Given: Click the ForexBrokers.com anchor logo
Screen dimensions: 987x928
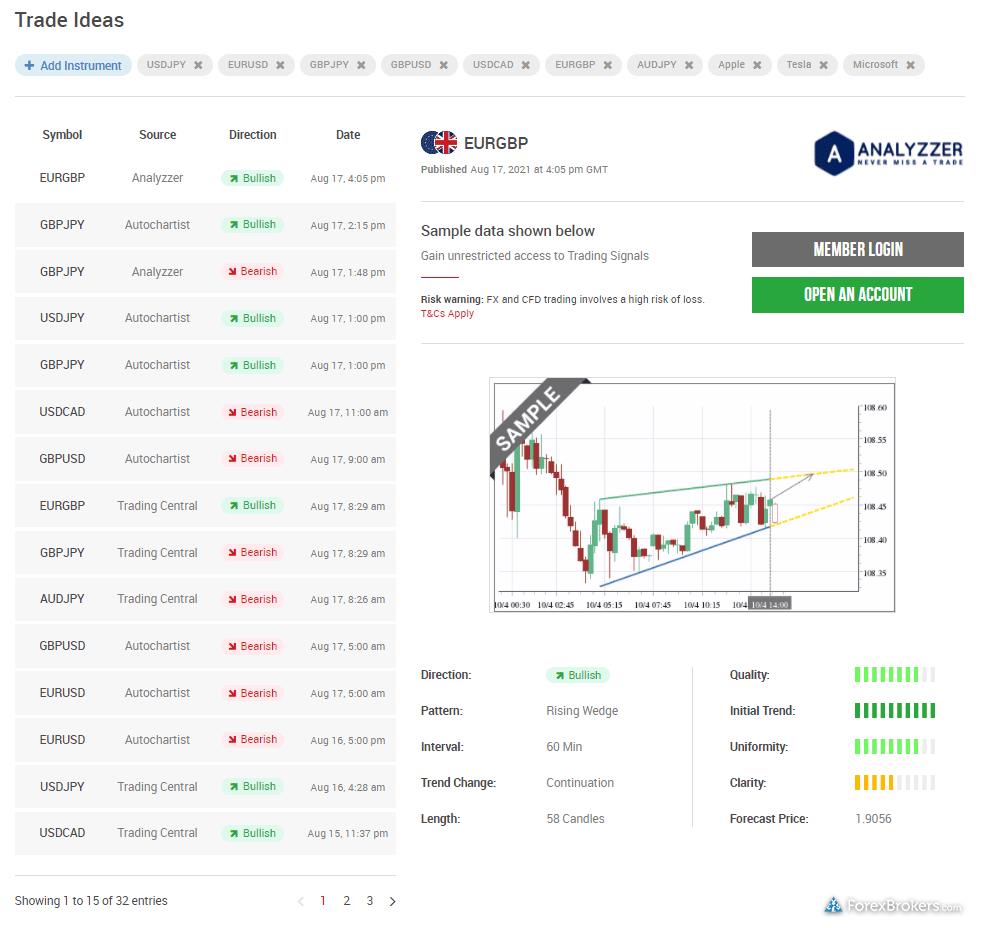Looking at the screenshot, I should pos(833,903).
